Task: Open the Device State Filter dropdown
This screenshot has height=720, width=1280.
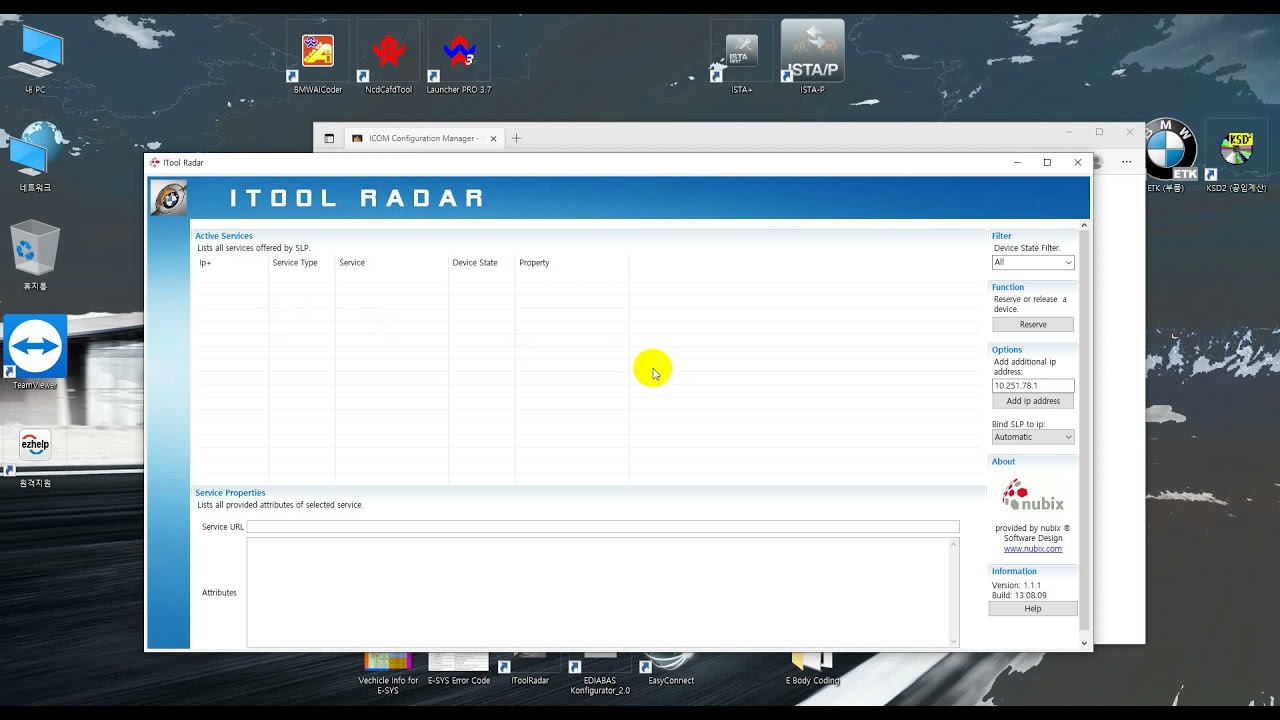Action: point(1033,262)
